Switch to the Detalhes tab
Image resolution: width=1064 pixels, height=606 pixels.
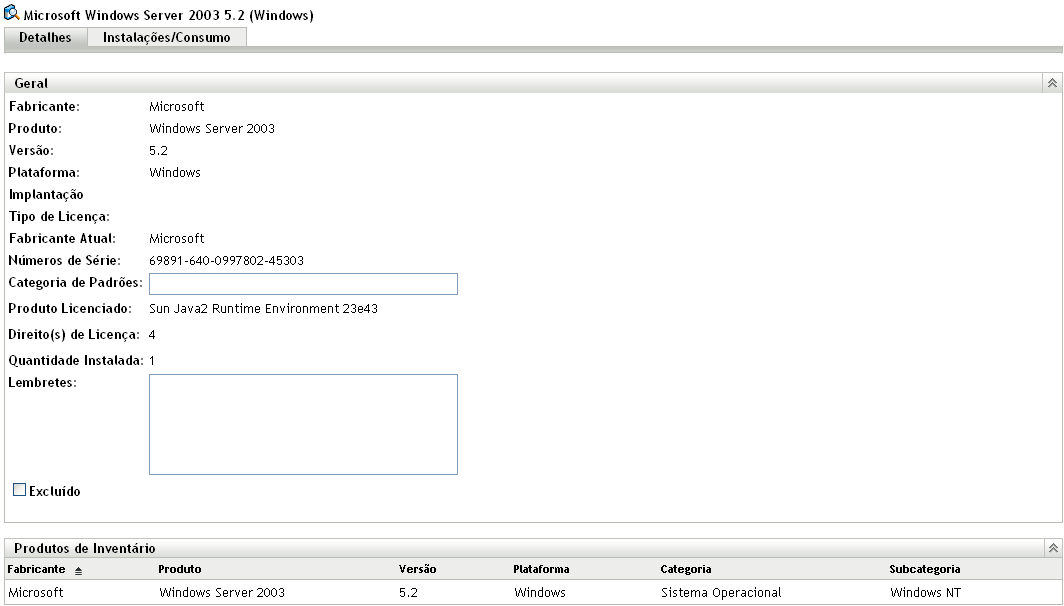pos(45,37)
